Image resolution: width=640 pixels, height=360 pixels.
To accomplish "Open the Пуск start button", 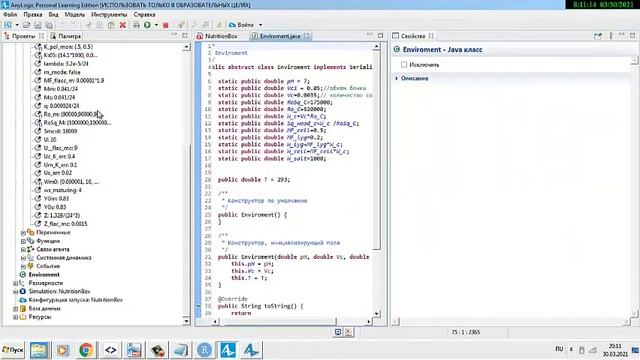I will coord(13,350).
